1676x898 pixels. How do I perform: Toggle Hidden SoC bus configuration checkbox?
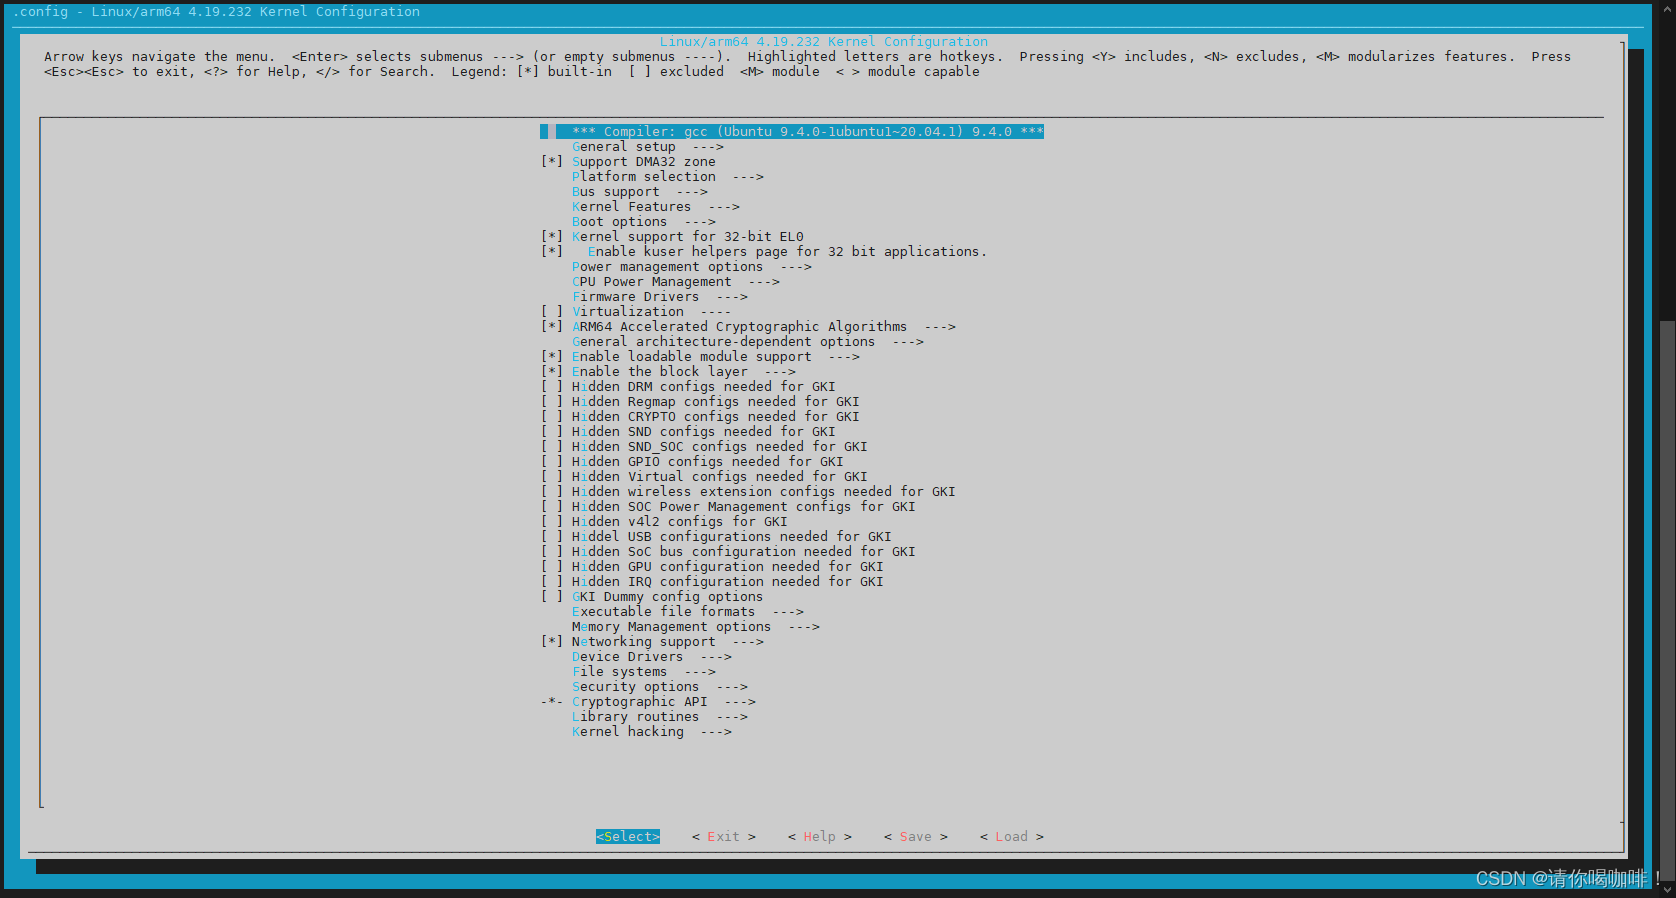pos(552,552)
